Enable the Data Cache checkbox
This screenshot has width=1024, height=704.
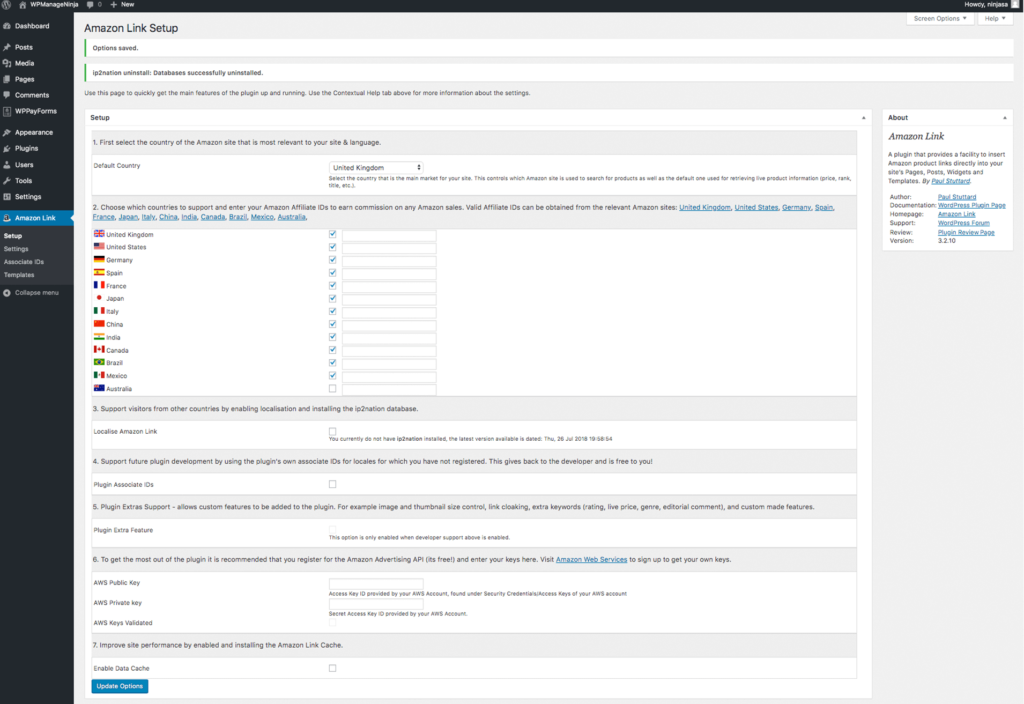click(332, 668)
